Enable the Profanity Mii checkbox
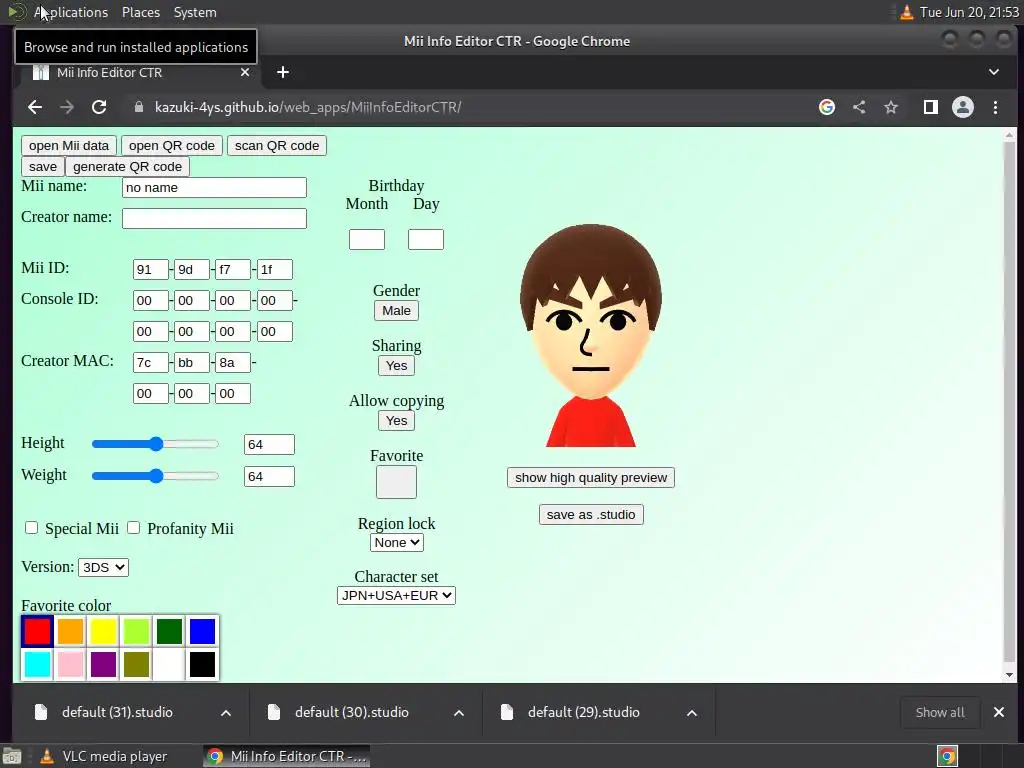The image size is (1024, 768). point(133,528)
